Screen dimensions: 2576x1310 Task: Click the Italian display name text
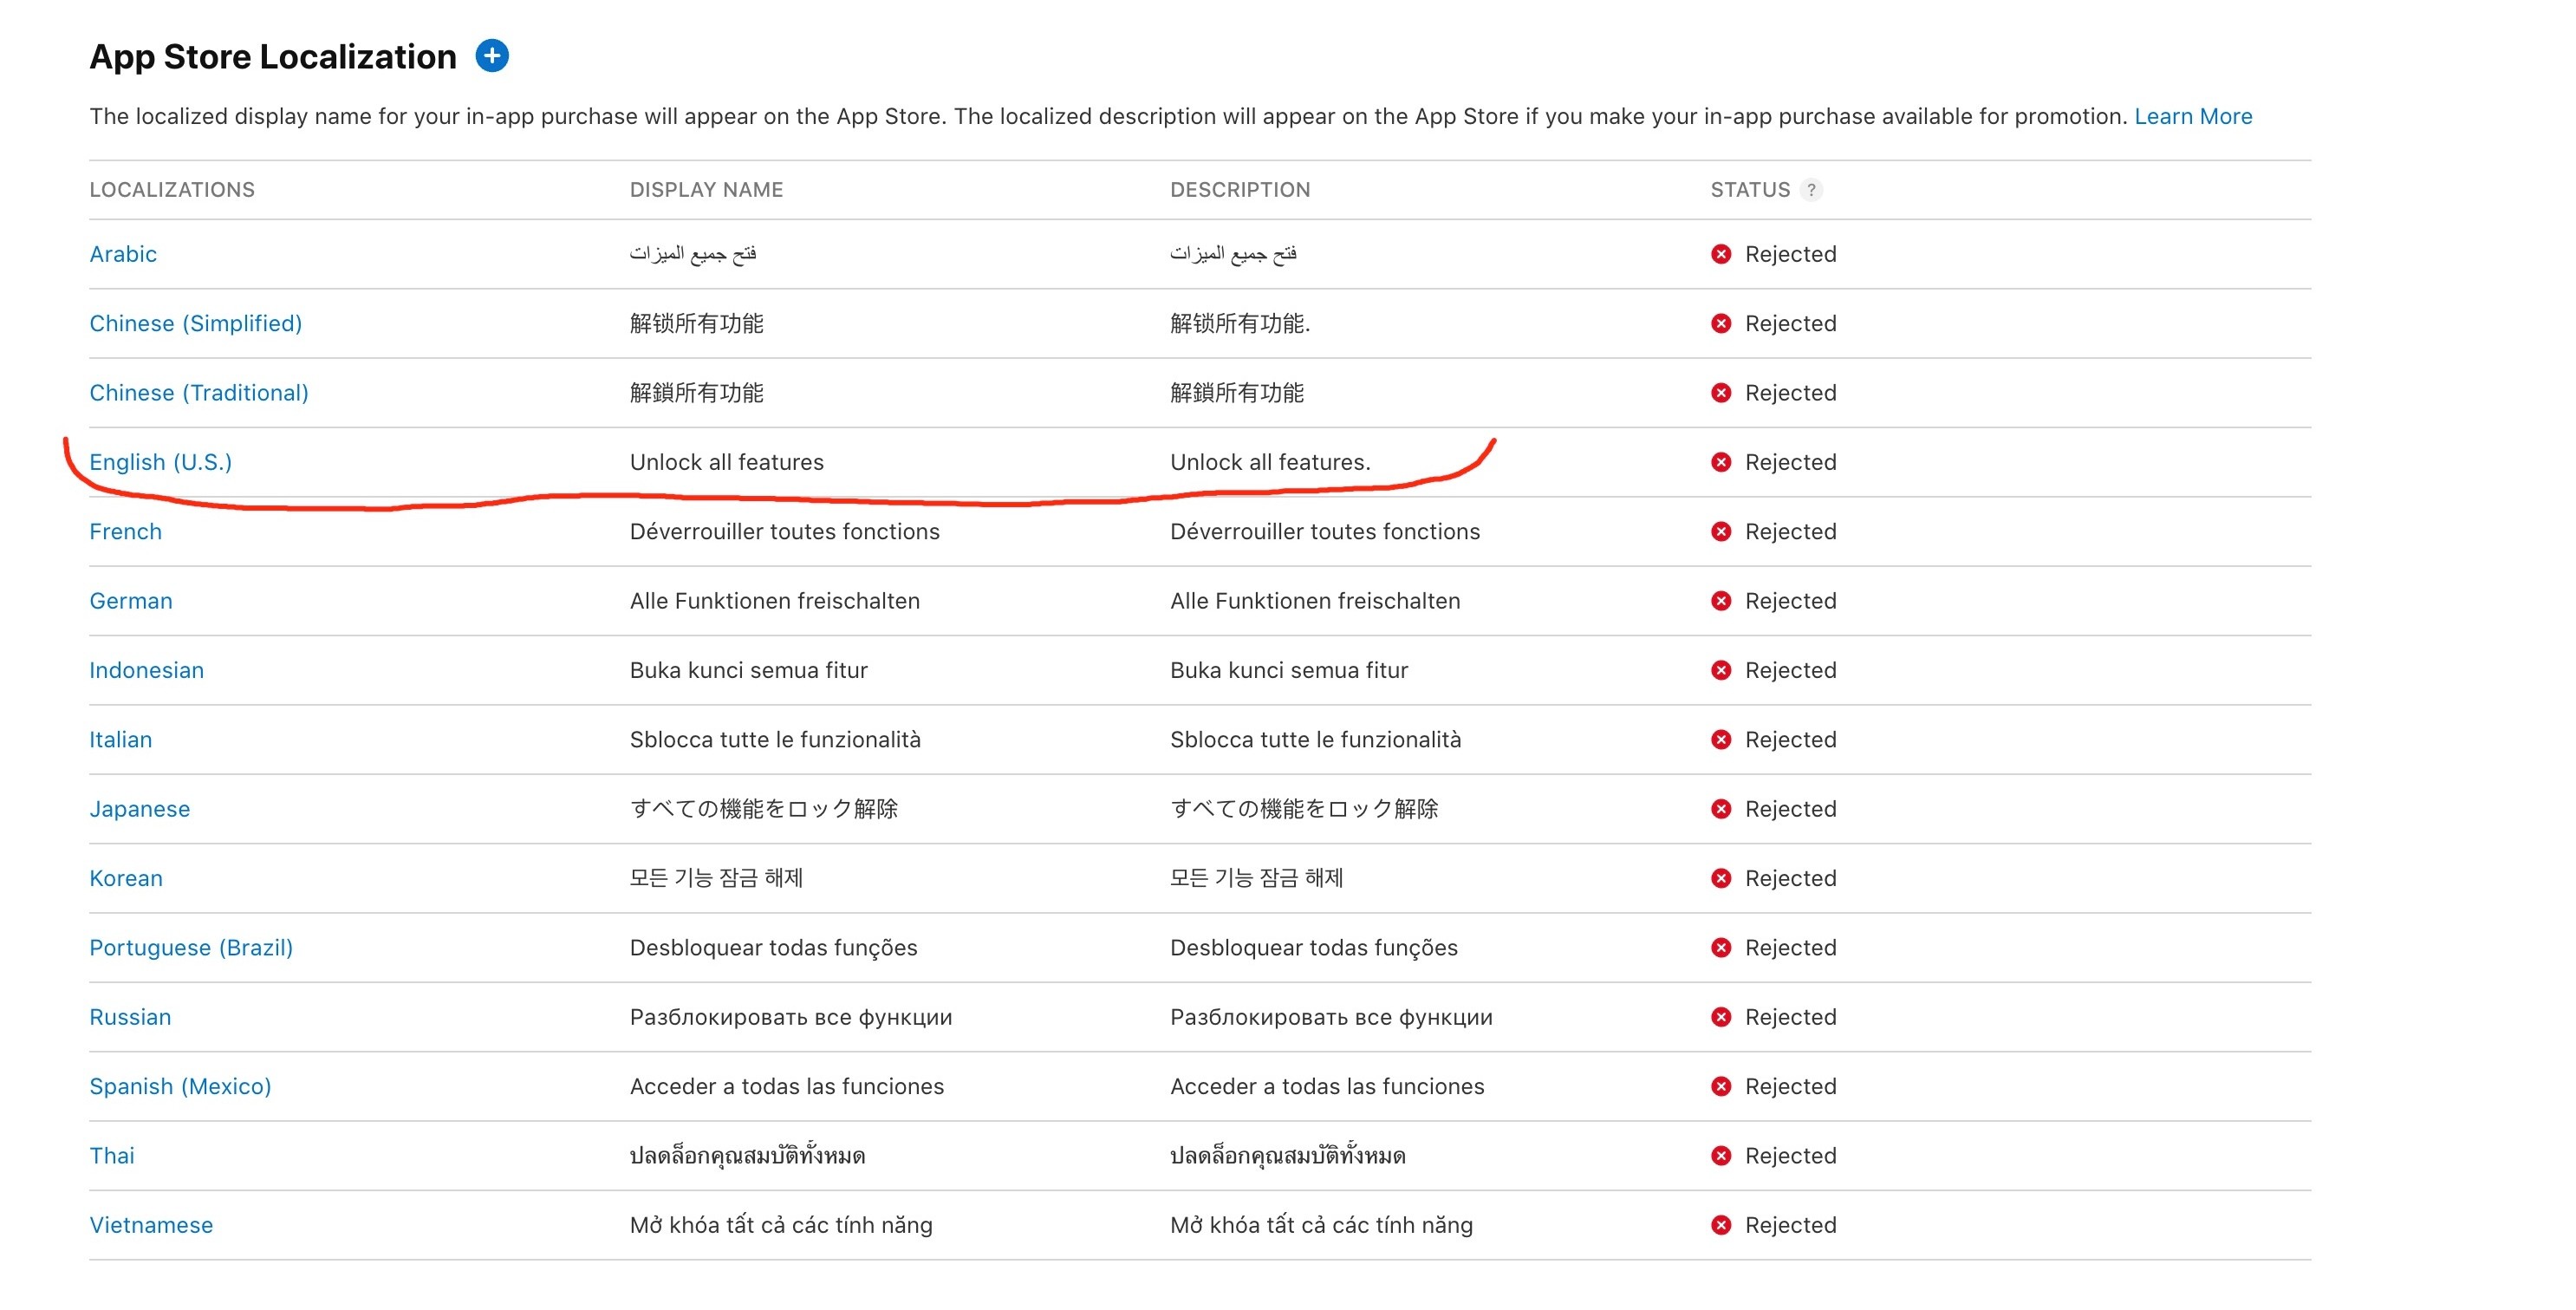774,740
